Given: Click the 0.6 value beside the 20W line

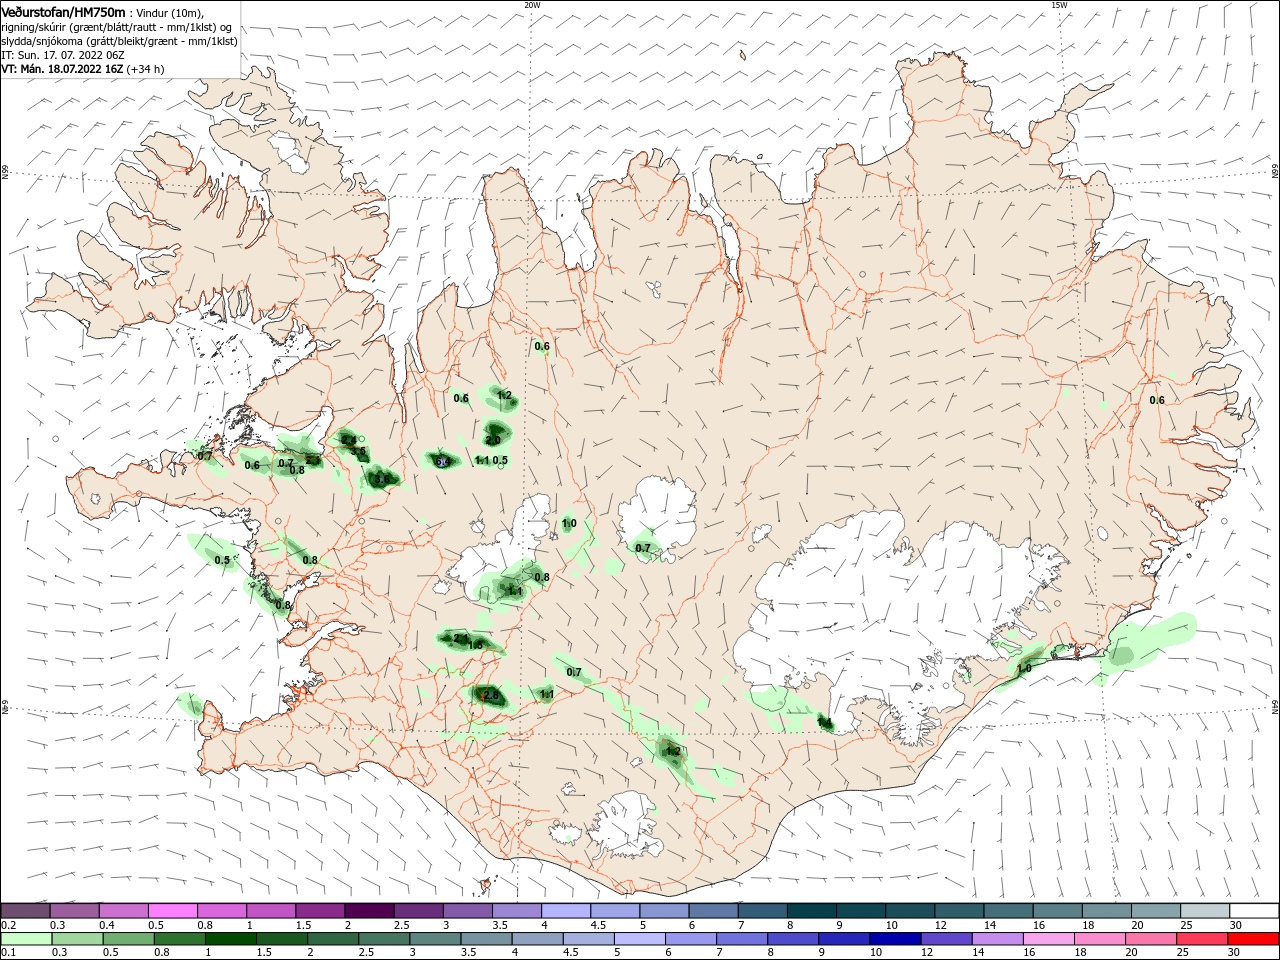Looking at the screenshot, I should (542, 347).
